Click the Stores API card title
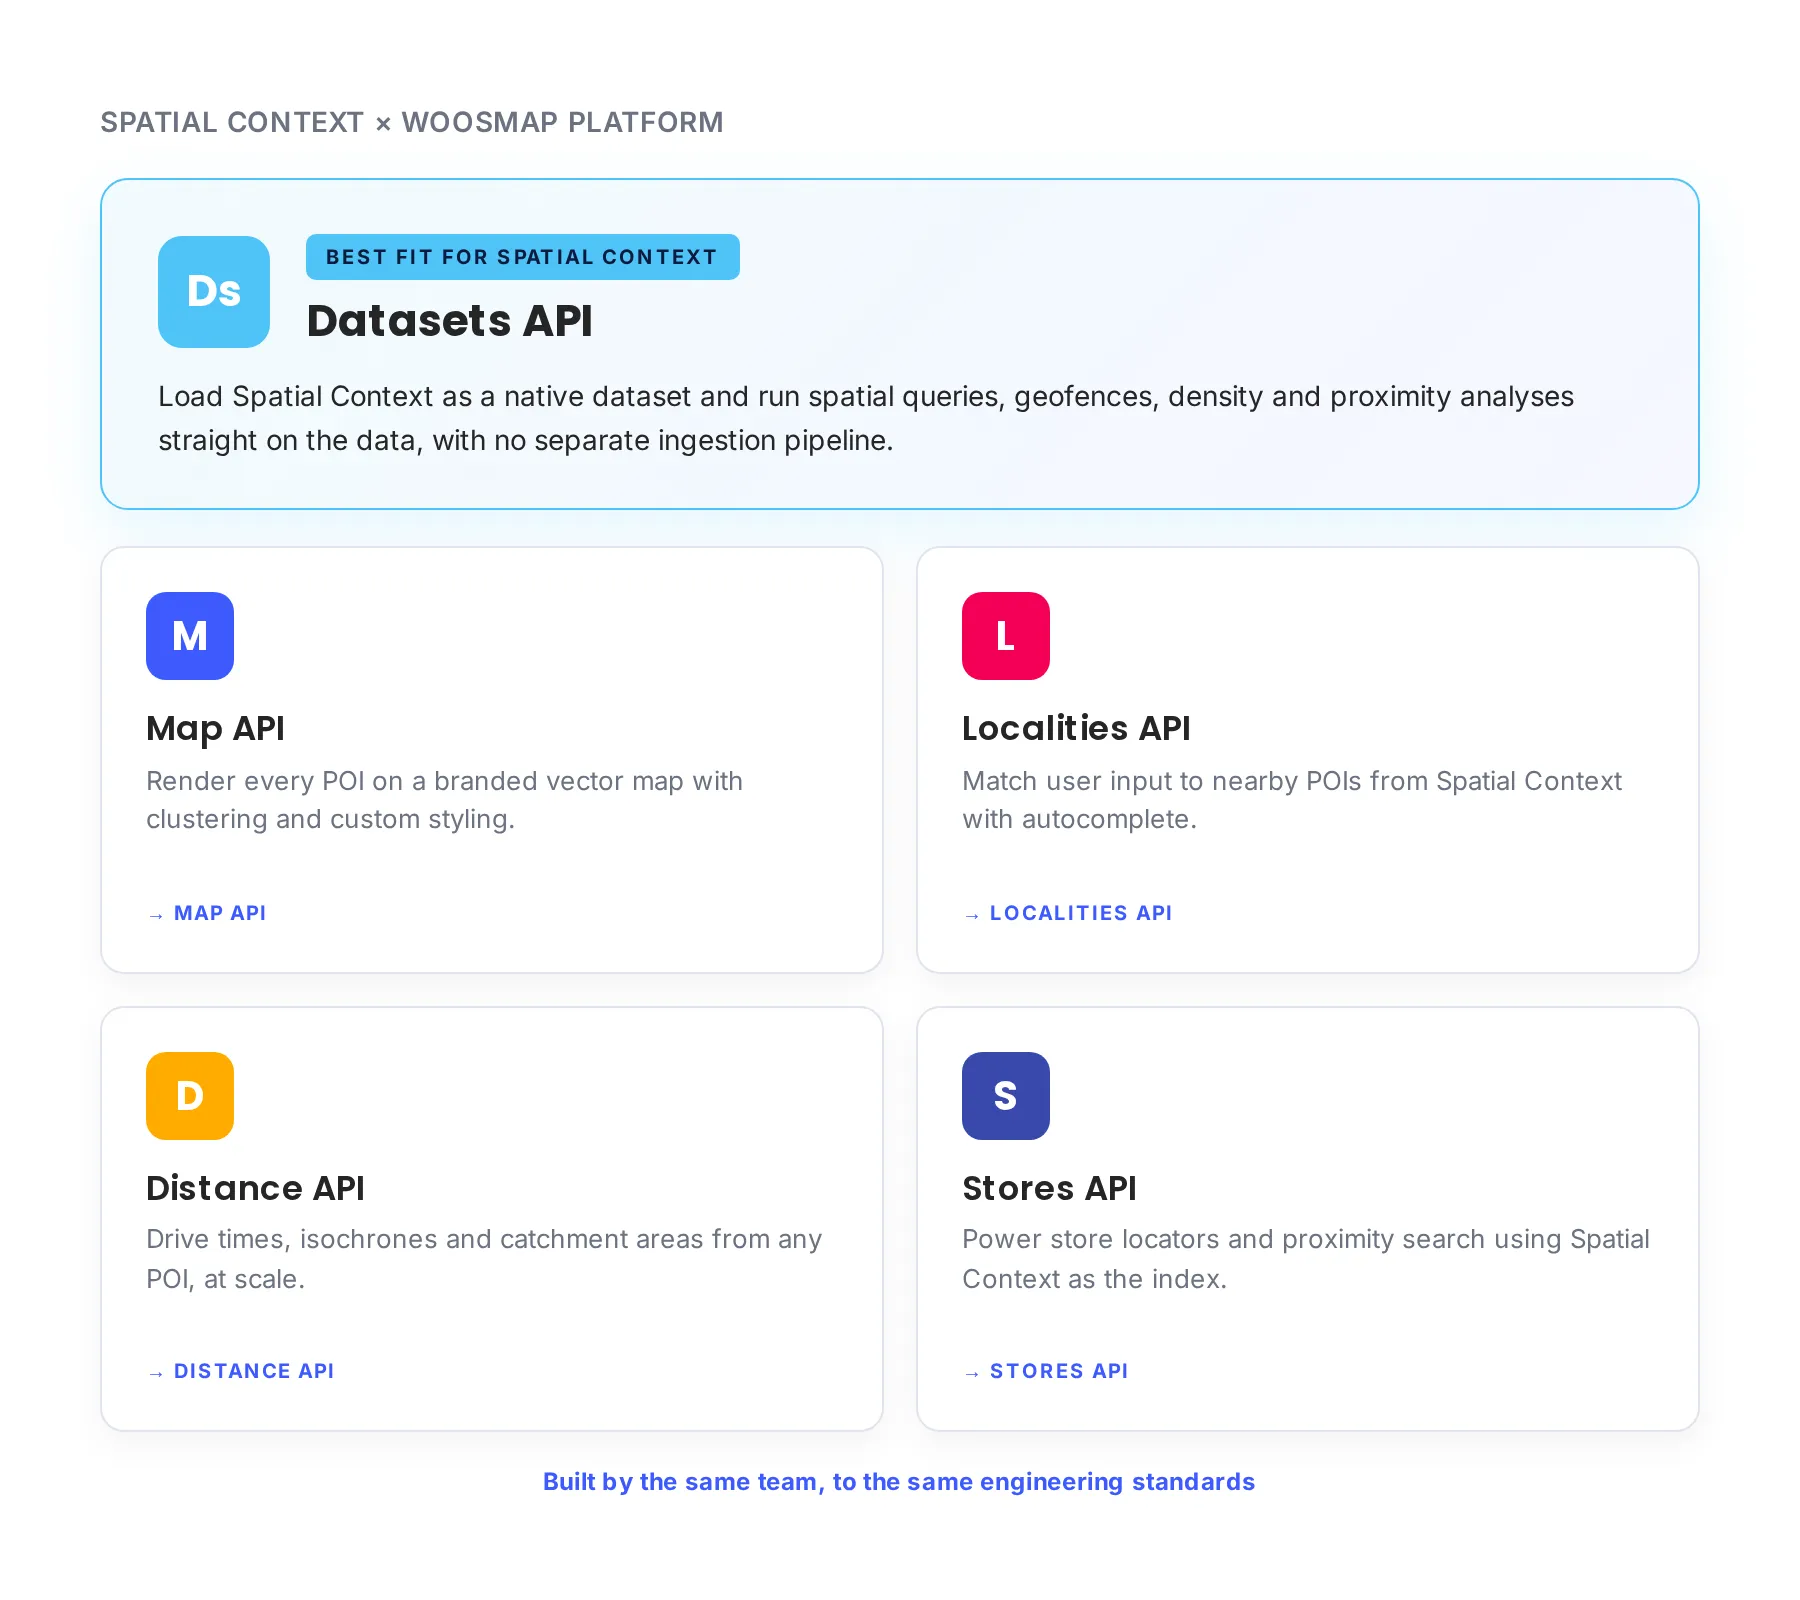The width and height of the screenshot is (1800, 1600). point(1049,1188)
